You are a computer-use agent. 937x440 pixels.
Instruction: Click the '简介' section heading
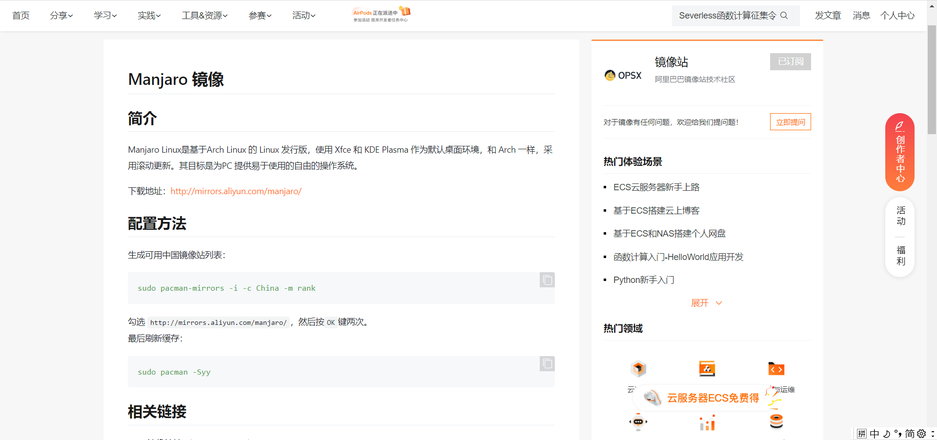(x=142, y=118)
